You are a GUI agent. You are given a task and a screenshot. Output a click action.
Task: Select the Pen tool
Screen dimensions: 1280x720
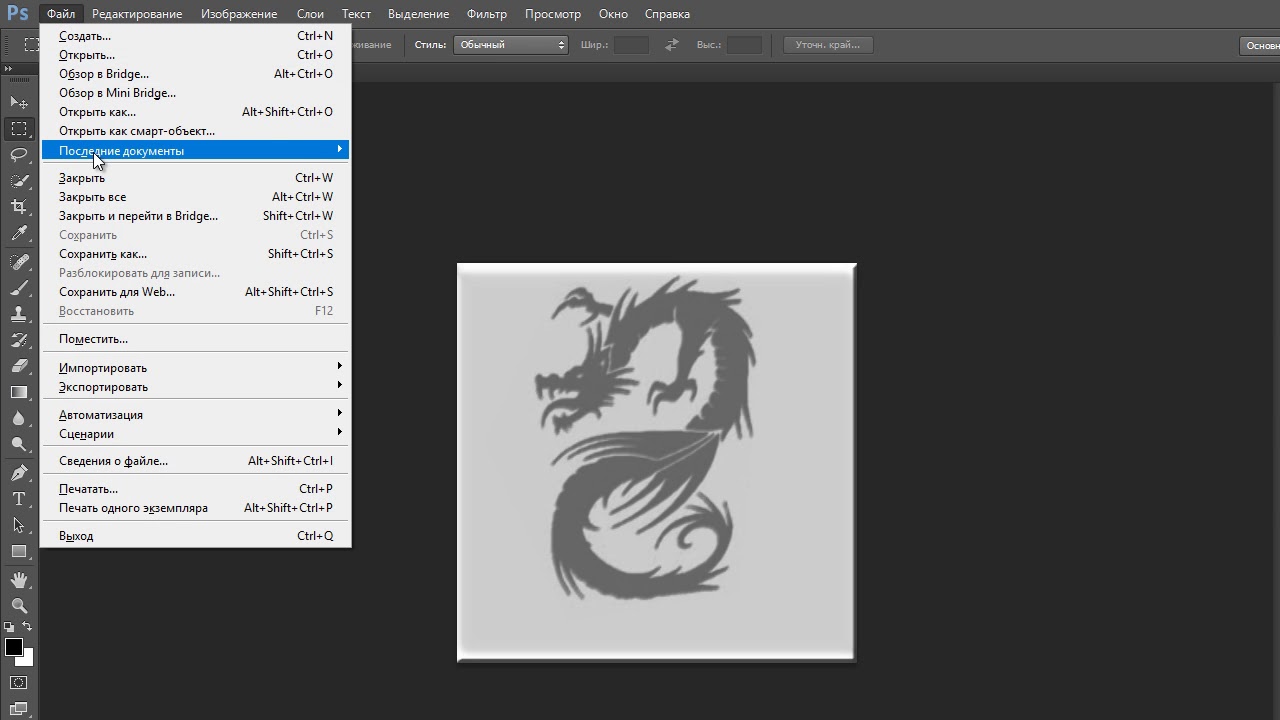[x=19, y=473]
